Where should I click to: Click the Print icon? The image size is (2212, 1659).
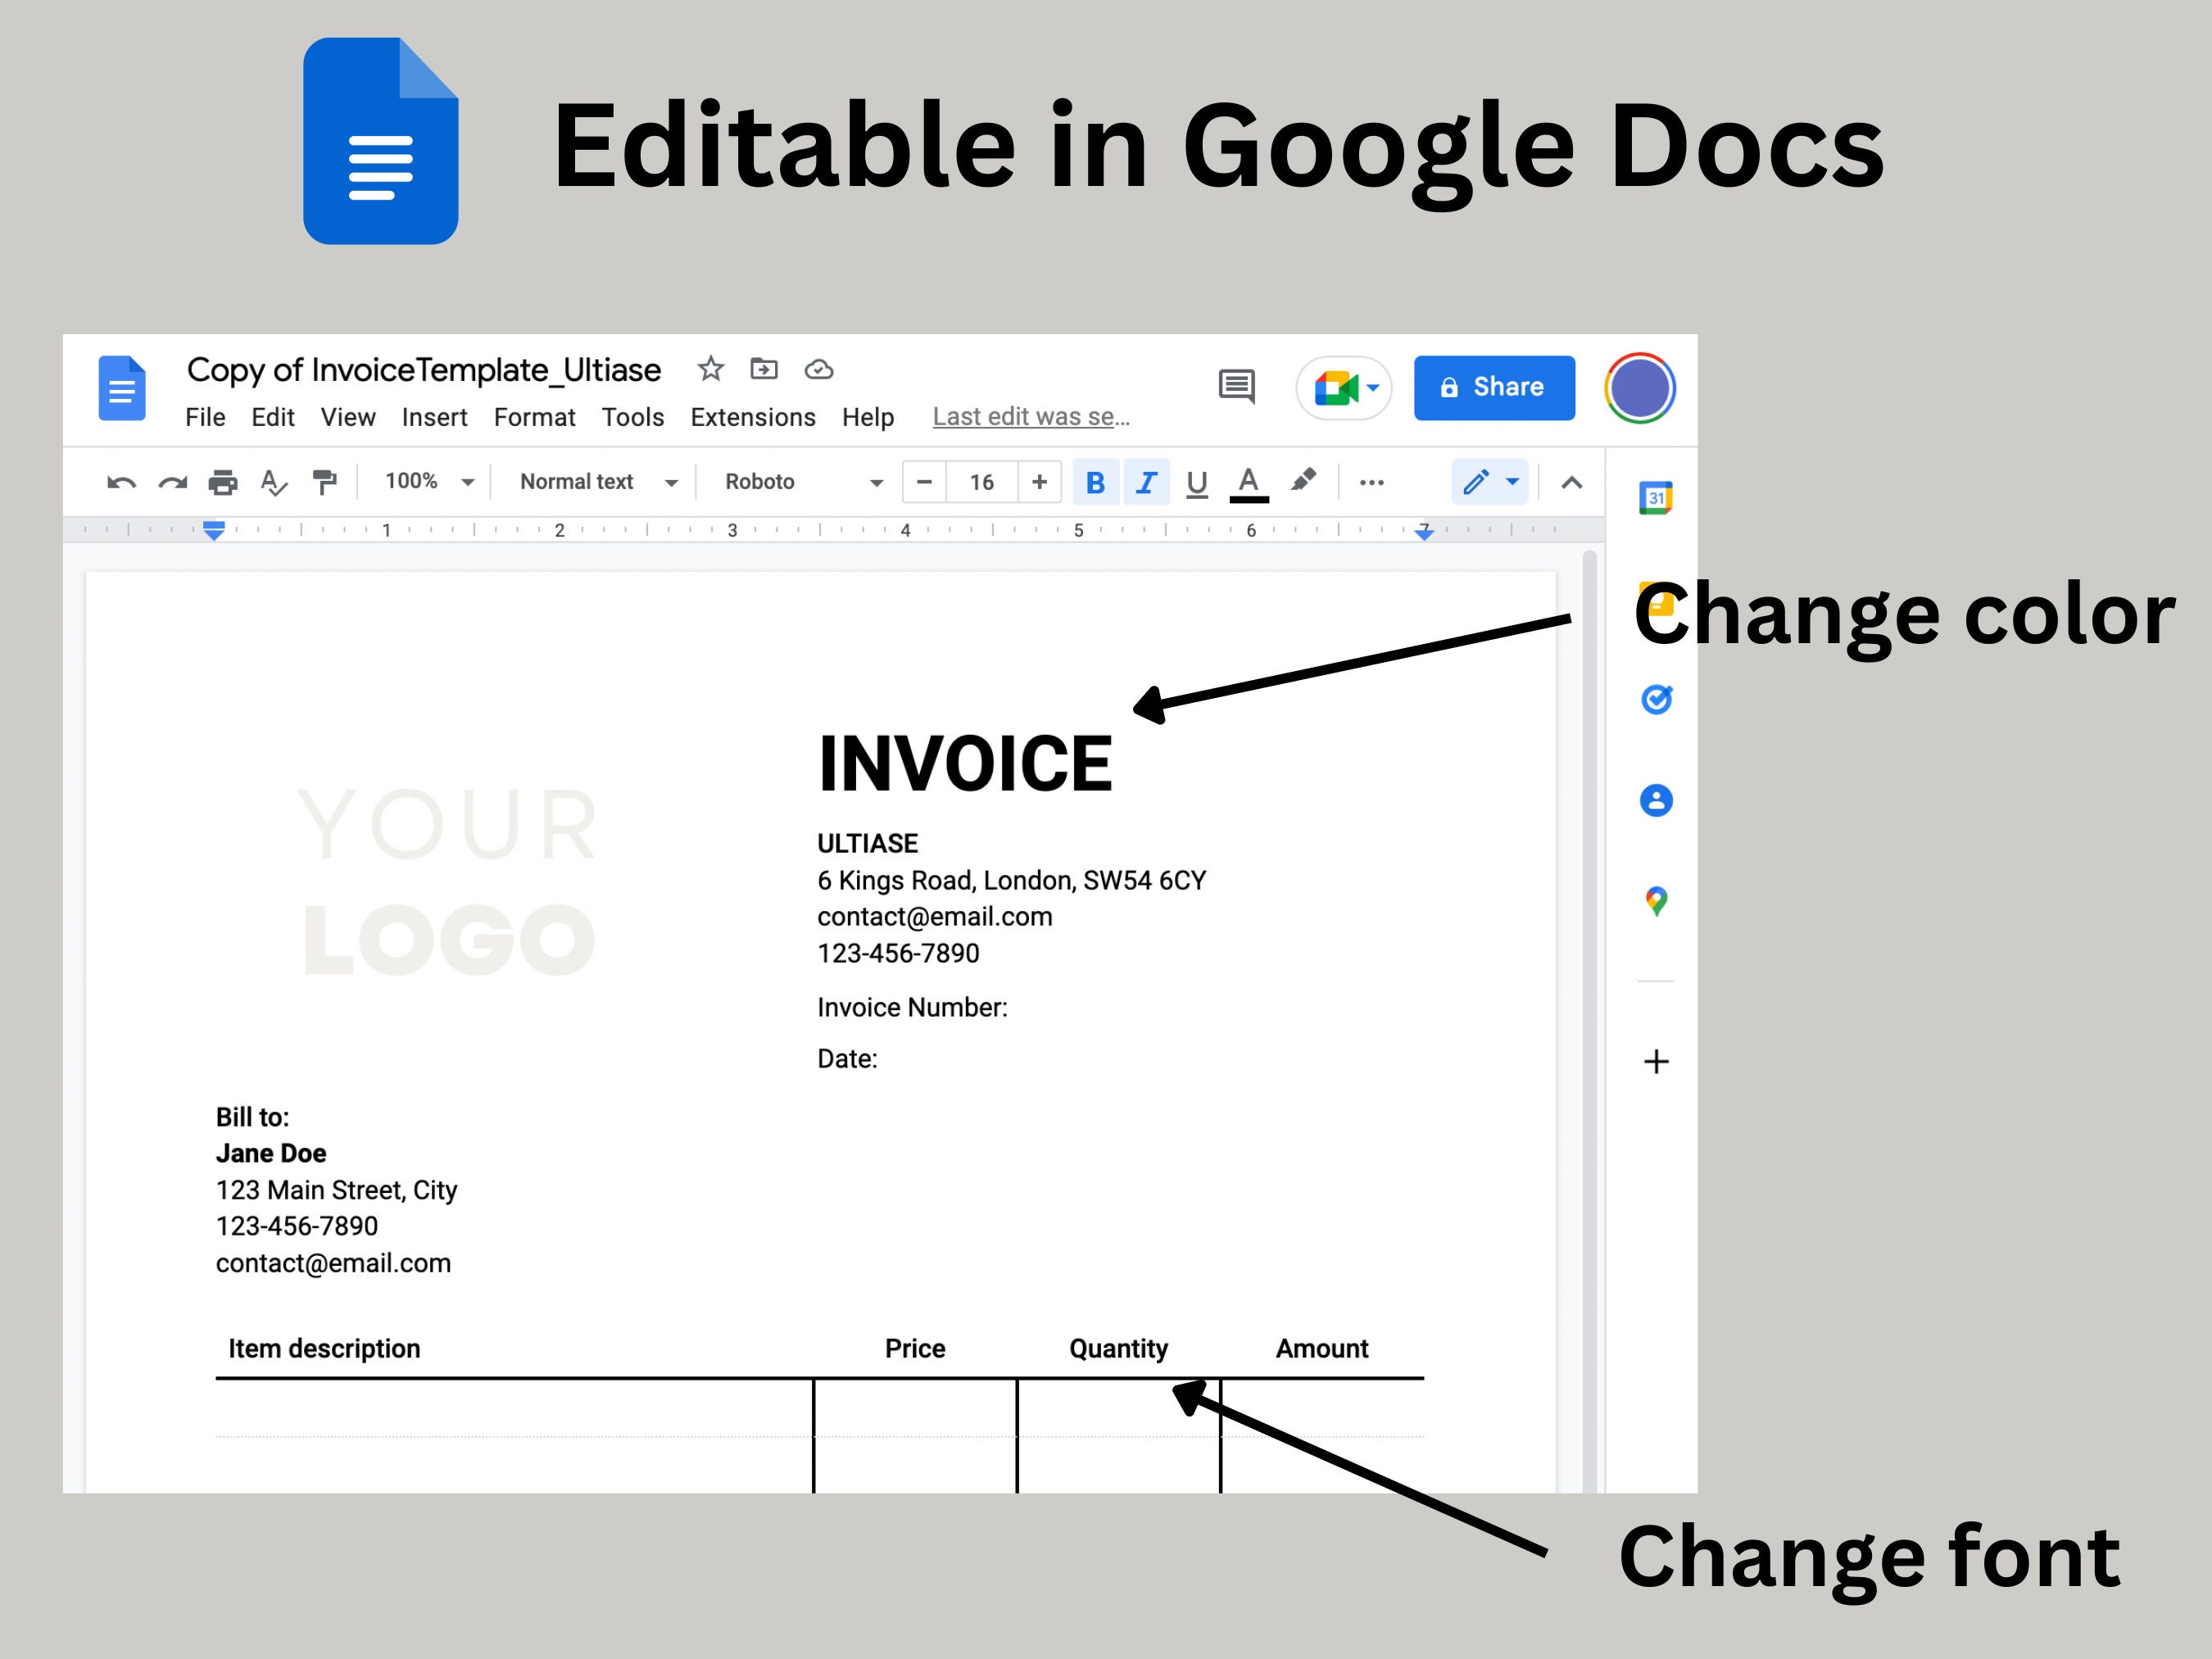[x=223, y=483]
